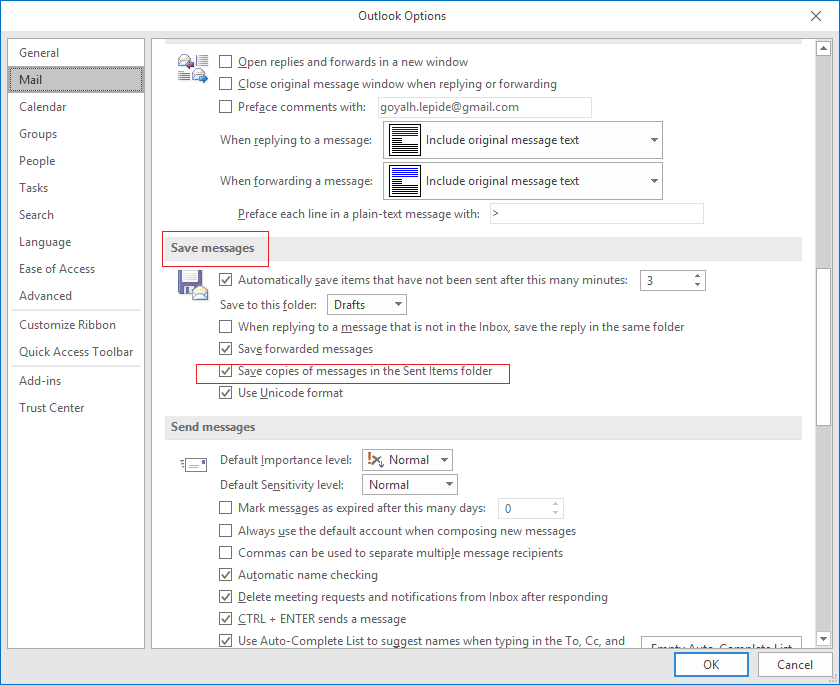Disable automatically save unsent items checkbox
The width and height of the screenshot is (840, 685).
[226, 280]
